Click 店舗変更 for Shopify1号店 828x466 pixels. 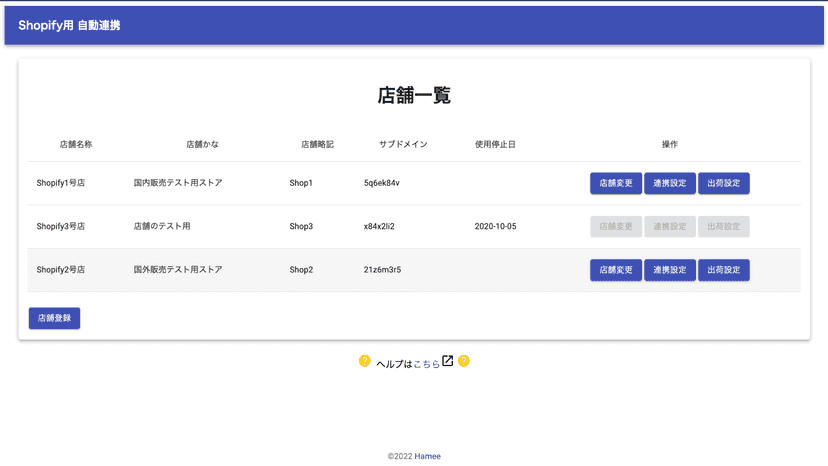pos(616,183)
